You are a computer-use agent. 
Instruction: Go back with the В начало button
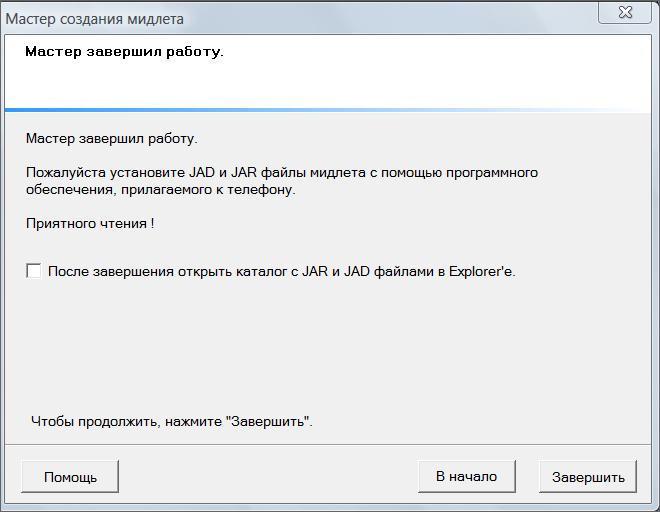(x=466, y=477)
